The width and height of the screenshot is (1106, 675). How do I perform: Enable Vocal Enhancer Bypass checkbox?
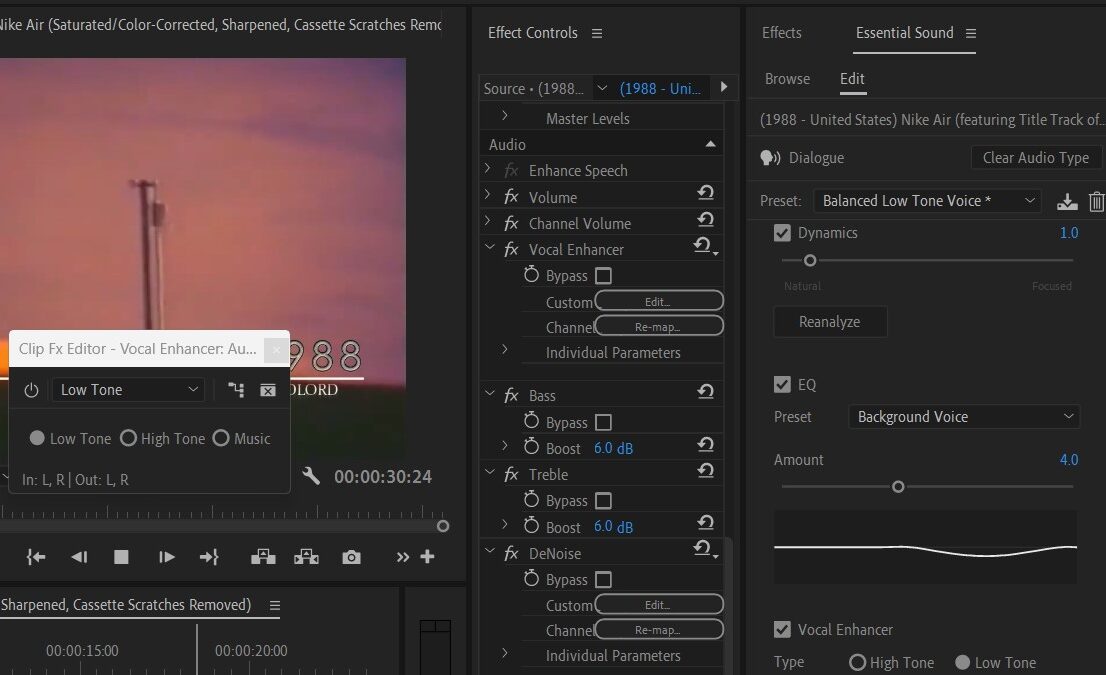603,276
